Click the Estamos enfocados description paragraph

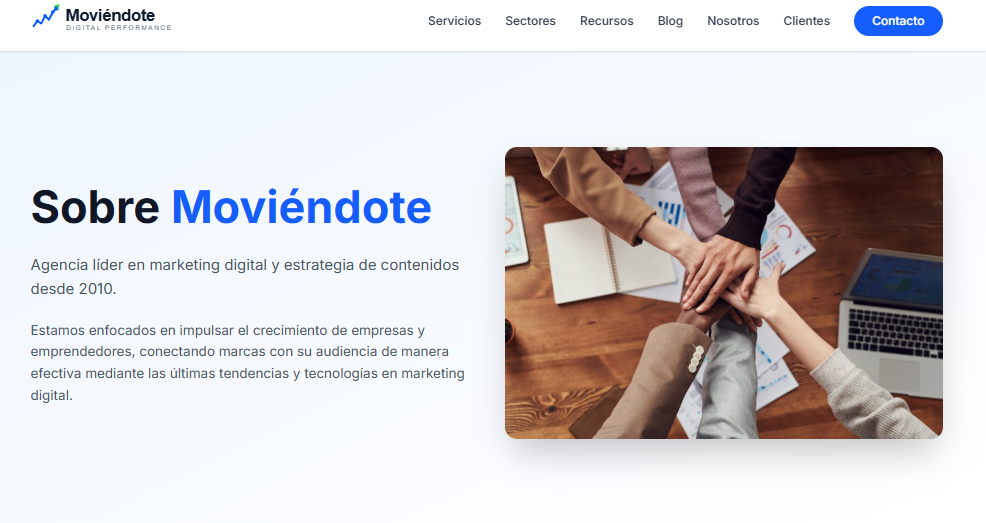pos(248,363)
